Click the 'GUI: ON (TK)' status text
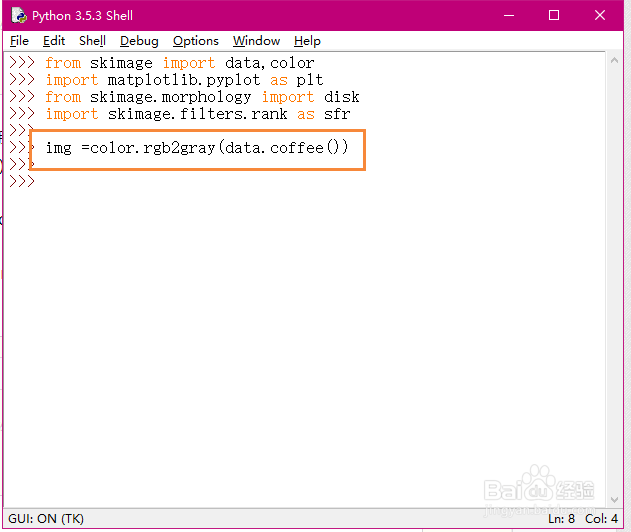The height and width of the screenshot is (532, 631). pyautogui.click(x=46, y=519)
